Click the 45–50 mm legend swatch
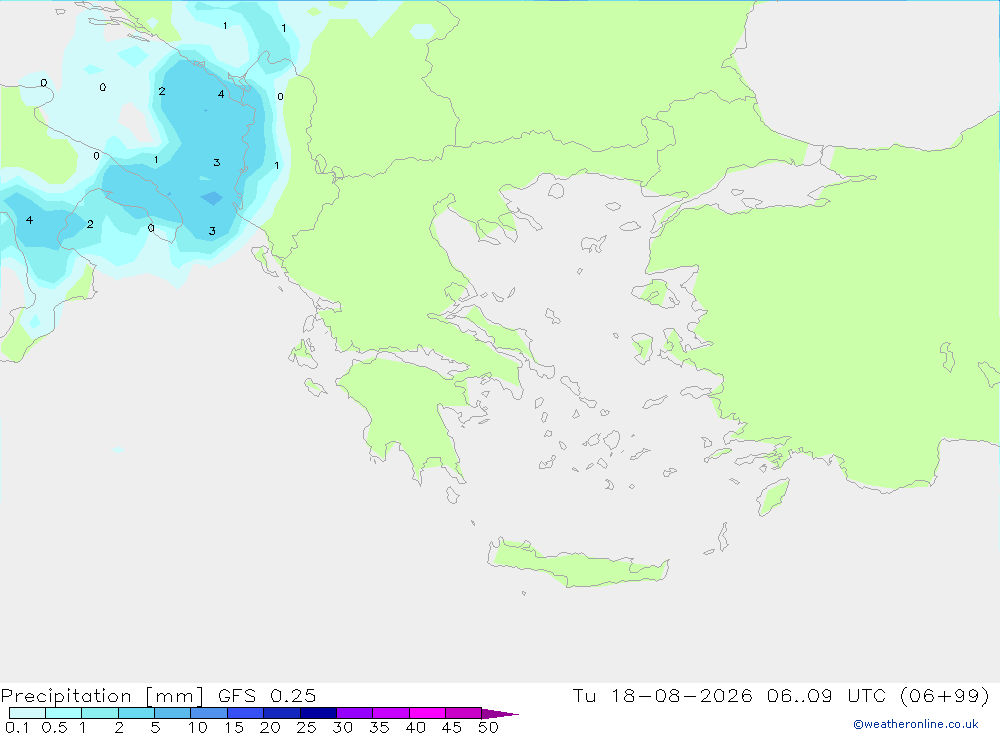 [464, 713]
